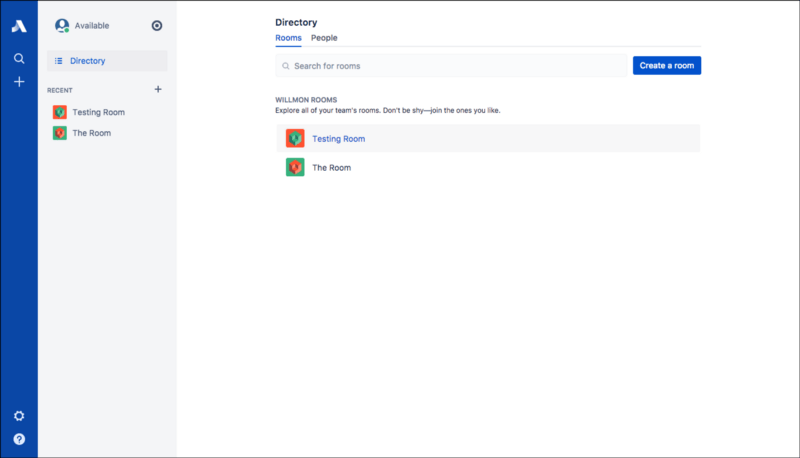Click the Atlassian logo in the navigation bar

pos(18,27)
